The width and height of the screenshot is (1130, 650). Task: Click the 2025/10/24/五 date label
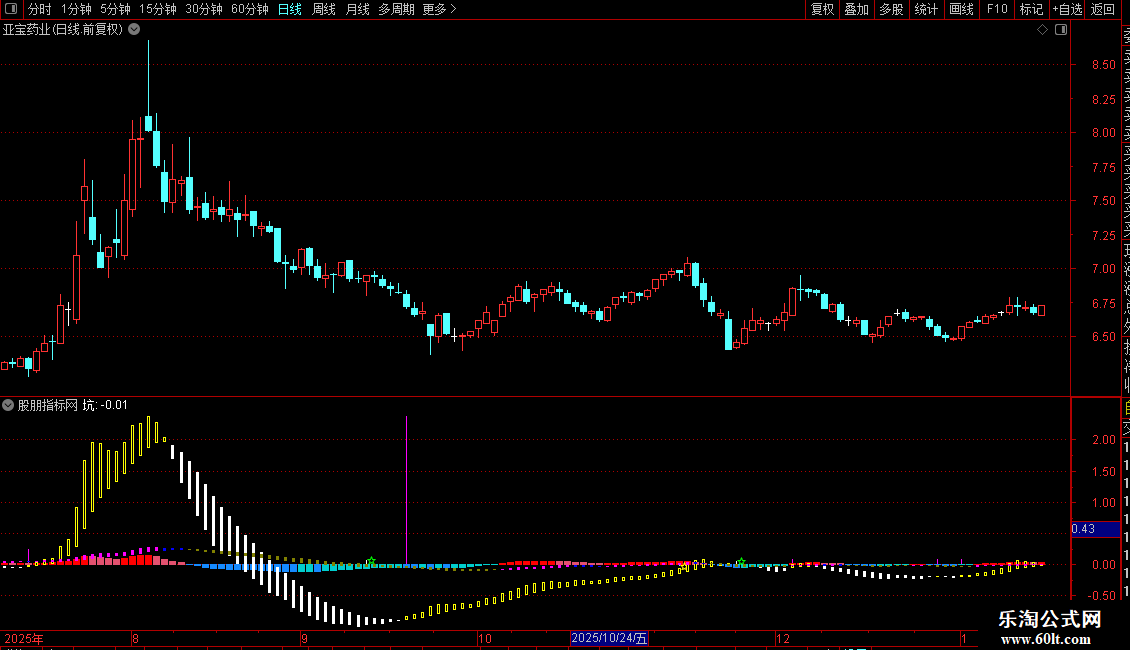pos(609,638)
